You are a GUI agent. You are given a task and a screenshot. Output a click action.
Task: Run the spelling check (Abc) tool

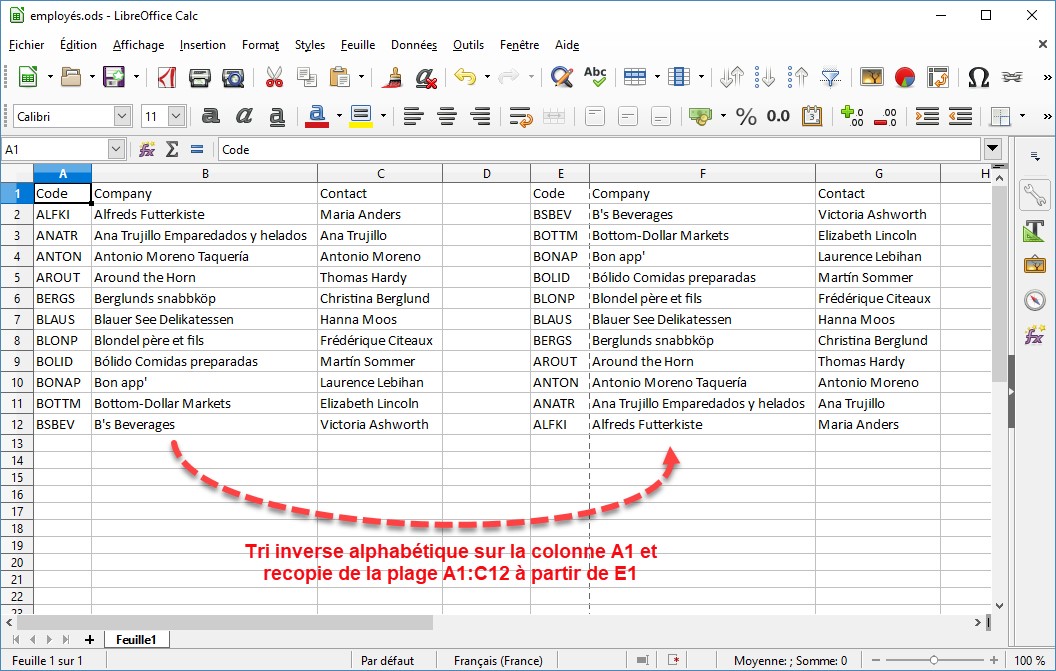click(x=595, y=77)
